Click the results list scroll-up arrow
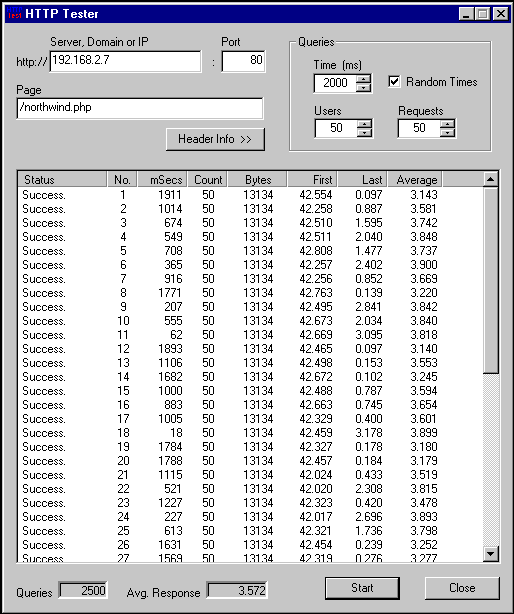 pos(491,179)
